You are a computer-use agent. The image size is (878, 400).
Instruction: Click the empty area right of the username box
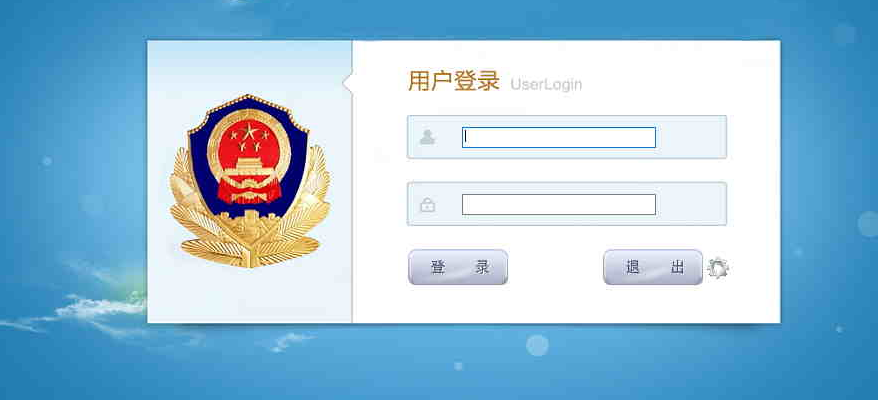[x=691, y=137]
